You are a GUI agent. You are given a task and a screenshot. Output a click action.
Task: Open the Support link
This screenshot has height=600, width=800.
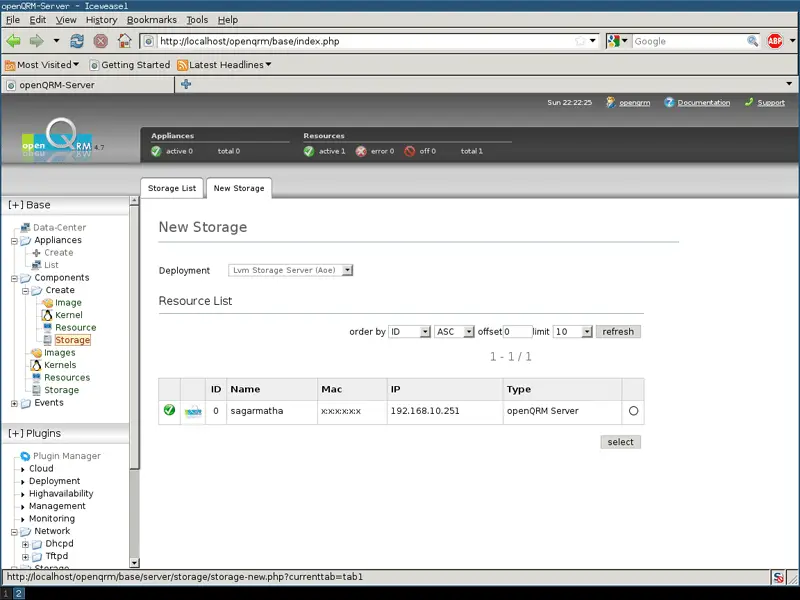(x=771, y=103)
